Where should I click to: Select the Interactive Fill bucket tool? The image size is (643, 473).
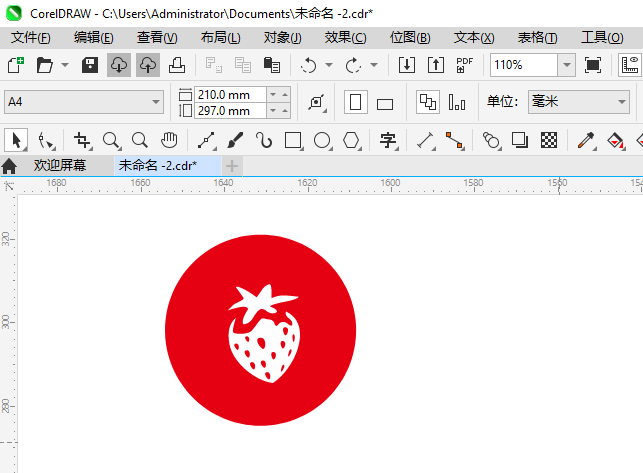[615, 140]
